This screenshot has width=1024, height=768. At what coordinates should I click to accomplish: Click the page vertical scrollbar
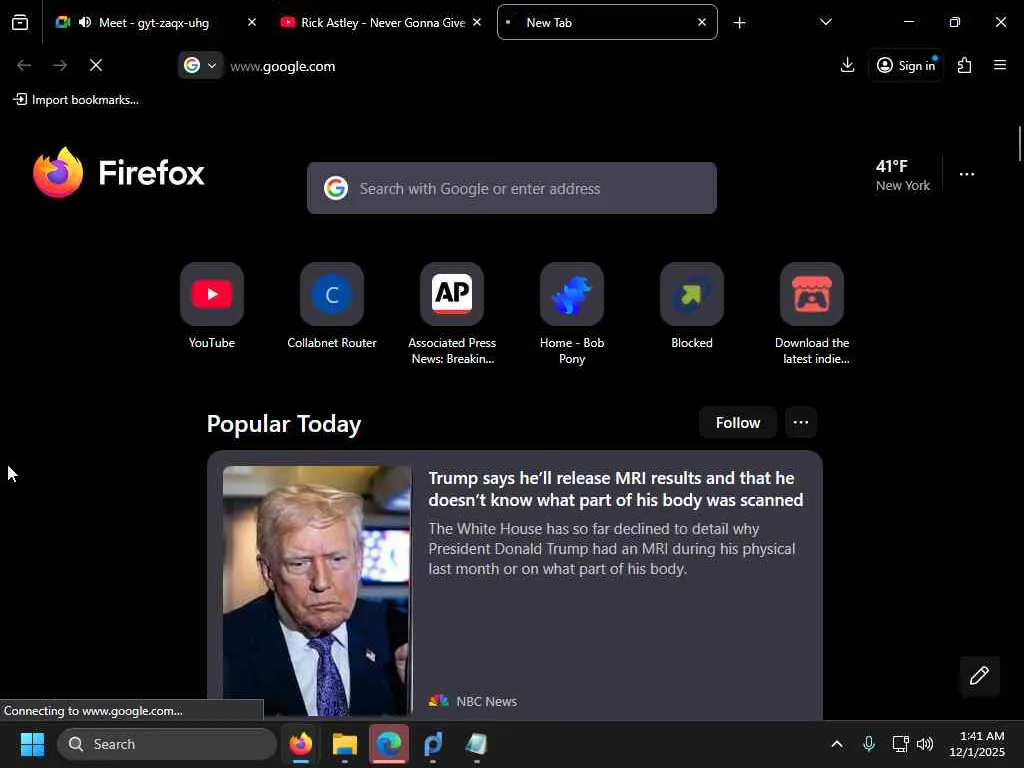point(1019,144)
